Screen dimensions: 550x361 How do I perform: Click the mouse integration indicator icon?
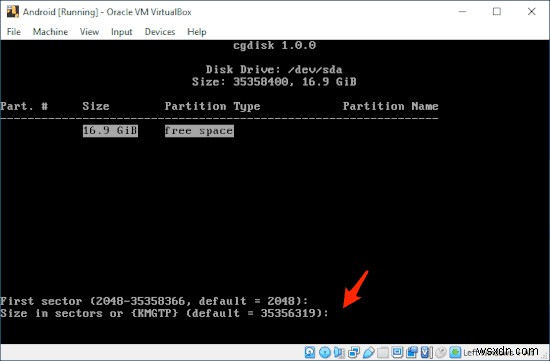[x=441, y=352]
